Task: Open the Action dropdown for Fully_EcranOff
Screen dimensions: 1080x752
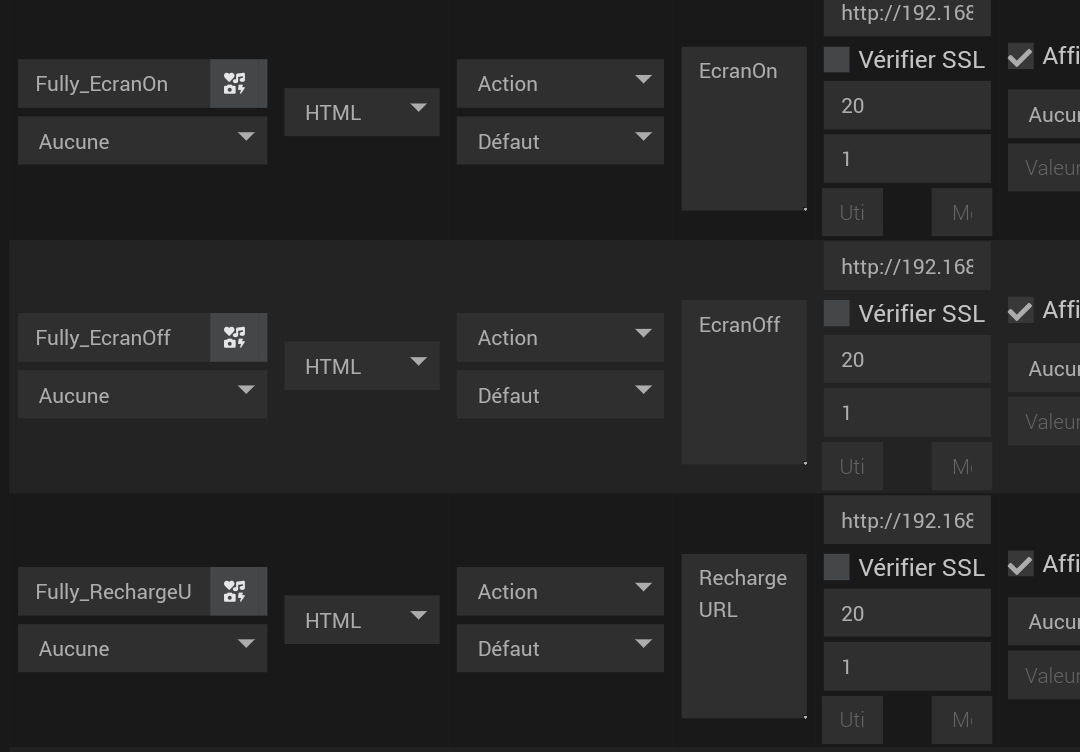Action: tap(560, 338)
